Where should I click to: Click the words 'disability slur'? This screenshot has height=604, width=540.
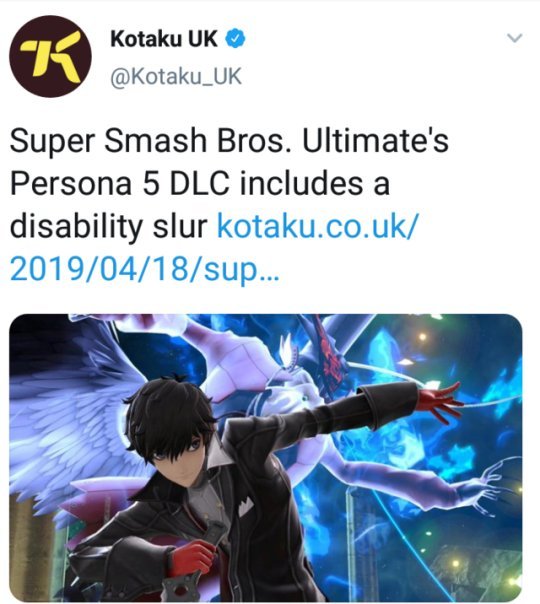click(x=109, y=226)
